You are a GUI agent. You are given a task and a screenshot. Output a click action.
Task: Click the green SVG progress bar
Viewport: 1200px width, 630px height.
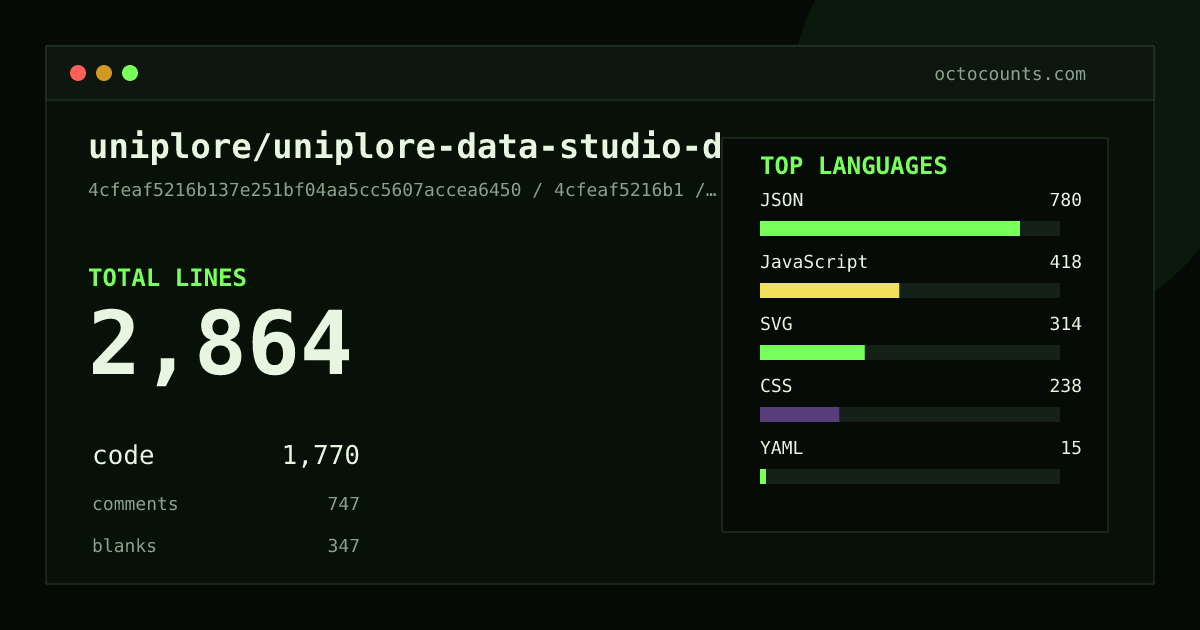click(x=812, y=353)
